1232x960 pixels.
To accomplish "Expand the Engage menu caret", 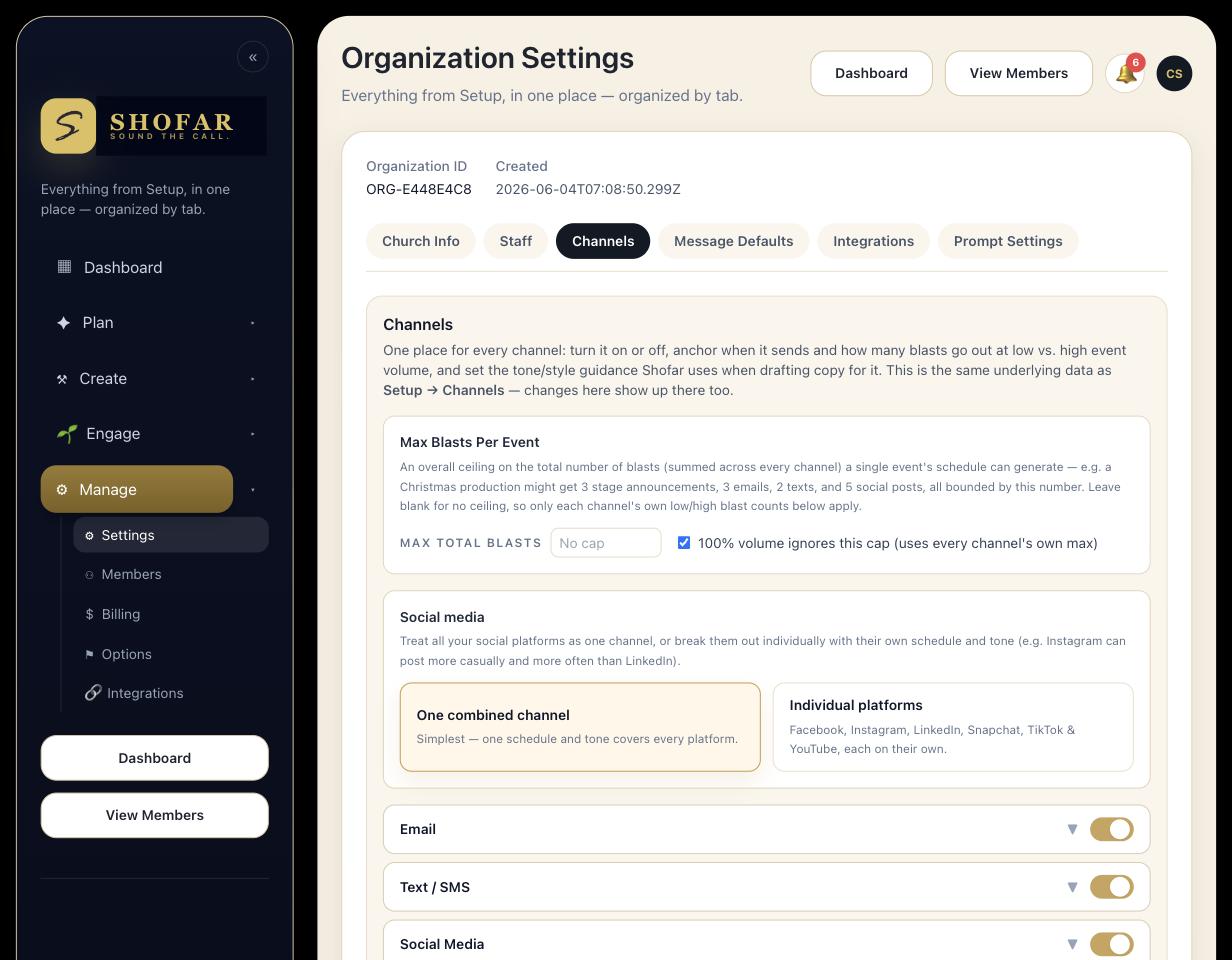I will 252,434.
